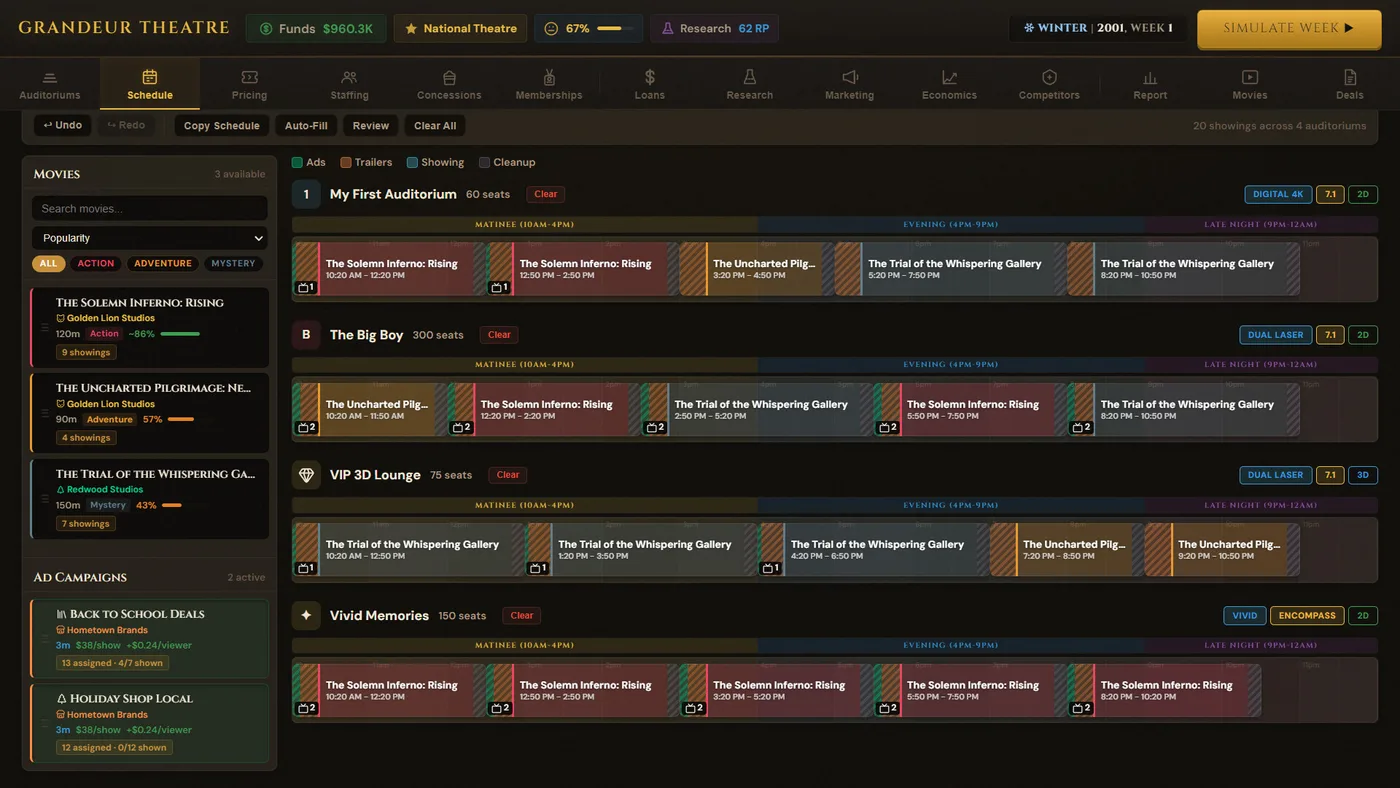Select the Action genre filter chip

[x=96, y=263]
